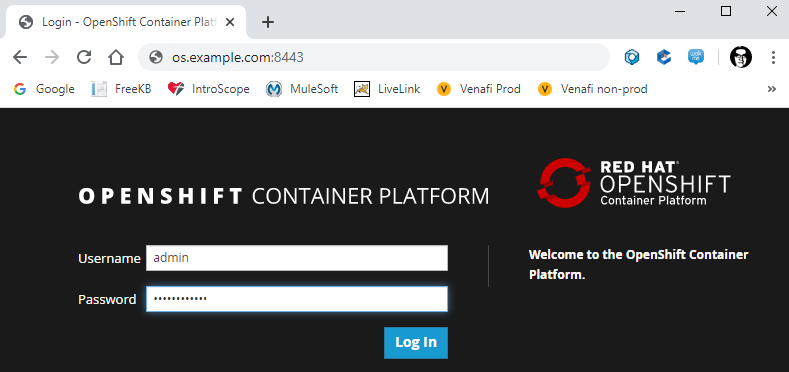Click the Log In button

(x=416, y=343)
